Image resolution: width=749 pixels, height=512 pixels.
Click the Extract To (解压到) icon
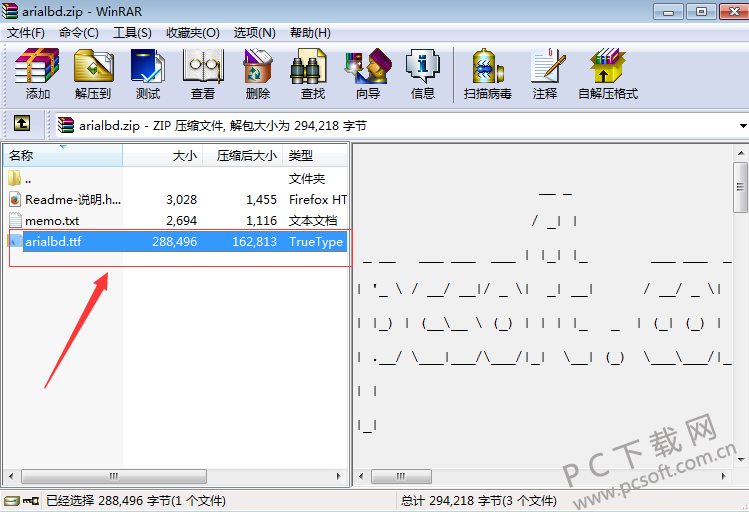(x=93, y=74)
